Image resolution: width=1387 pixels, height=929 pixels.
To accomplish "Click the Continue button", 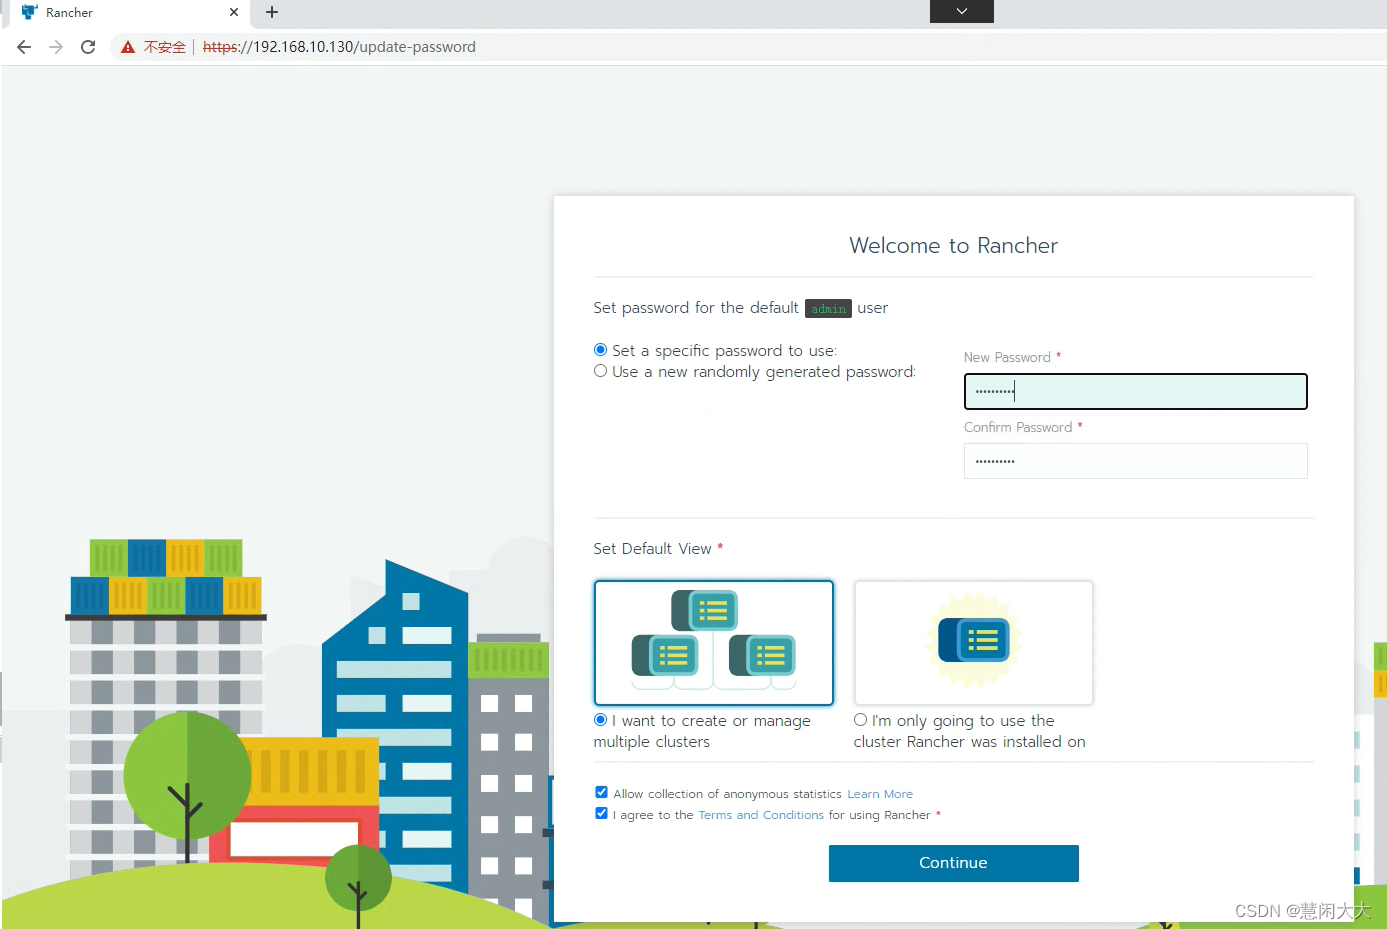I will [x=953, y=863].
